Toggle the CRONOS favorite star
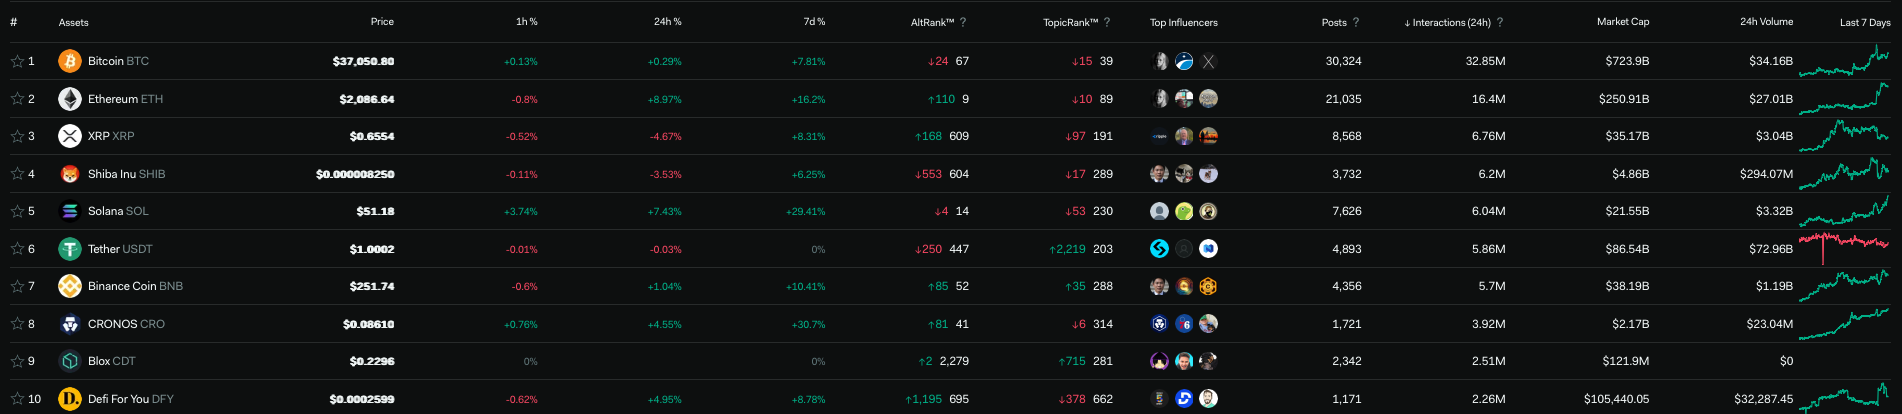The image size is (1902, 414). (x=17, y=324)
